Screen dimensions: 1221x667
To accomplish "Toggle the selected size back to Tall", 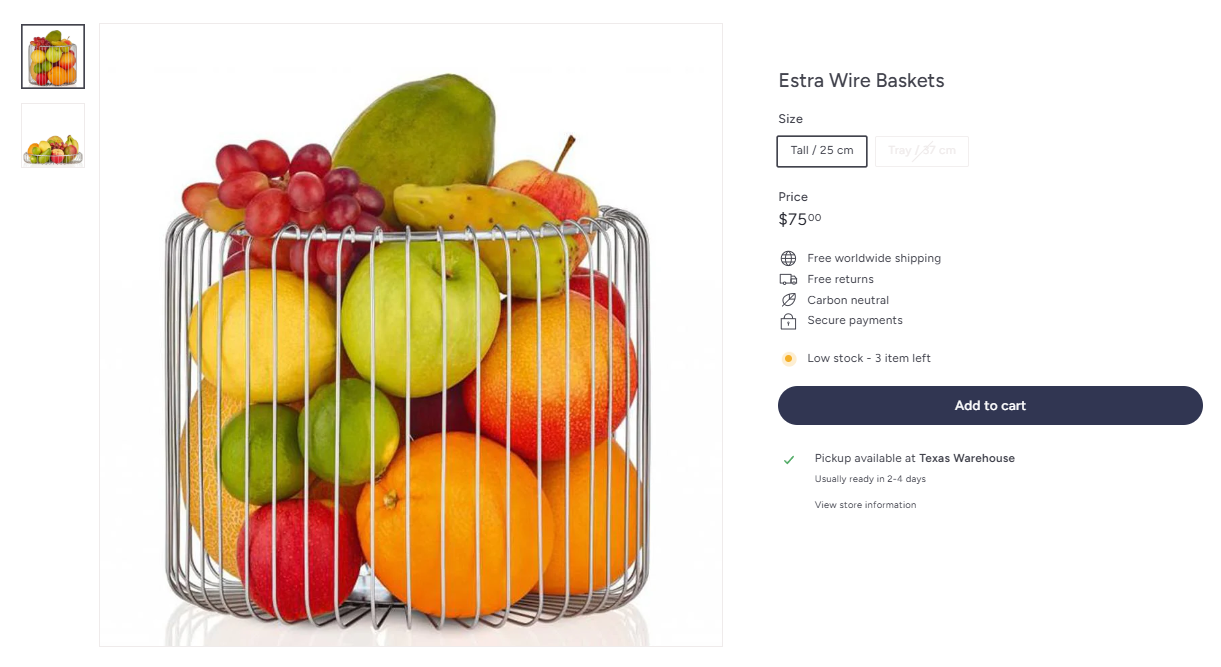I will [x=821, y=151].
